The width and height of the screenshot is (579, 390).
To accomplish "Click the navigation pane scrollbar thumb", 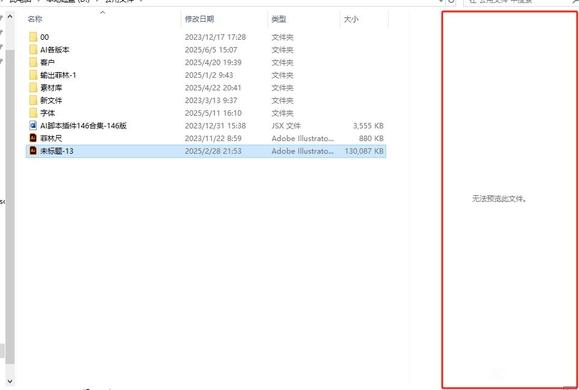I will tap(10, 207).
